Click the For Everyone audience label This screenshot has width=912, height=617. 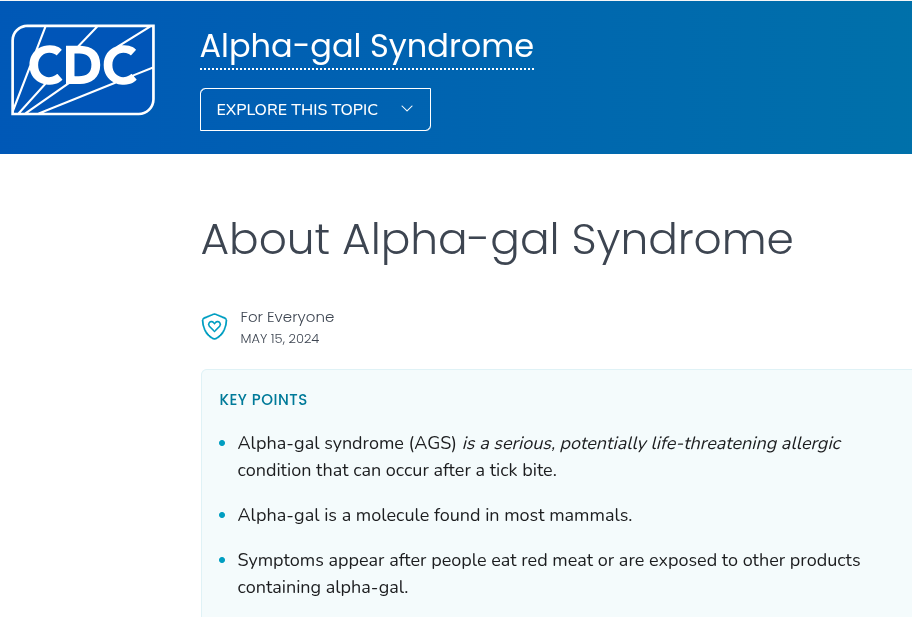[x=287, y=317]
